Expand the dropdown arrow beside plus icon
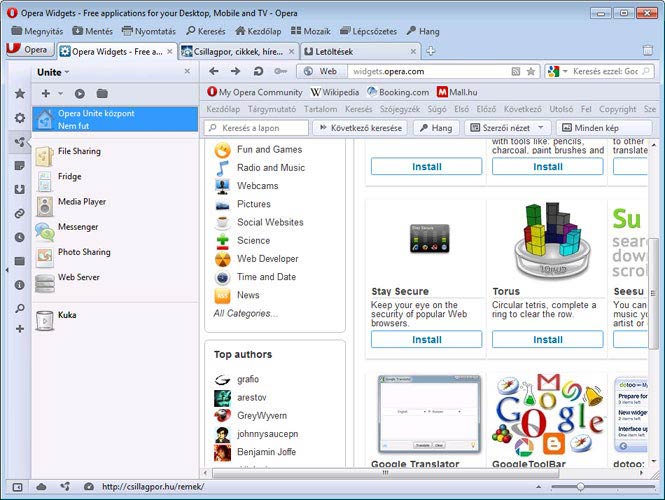This screenshot has height=500, width=665. click(60, 93)
